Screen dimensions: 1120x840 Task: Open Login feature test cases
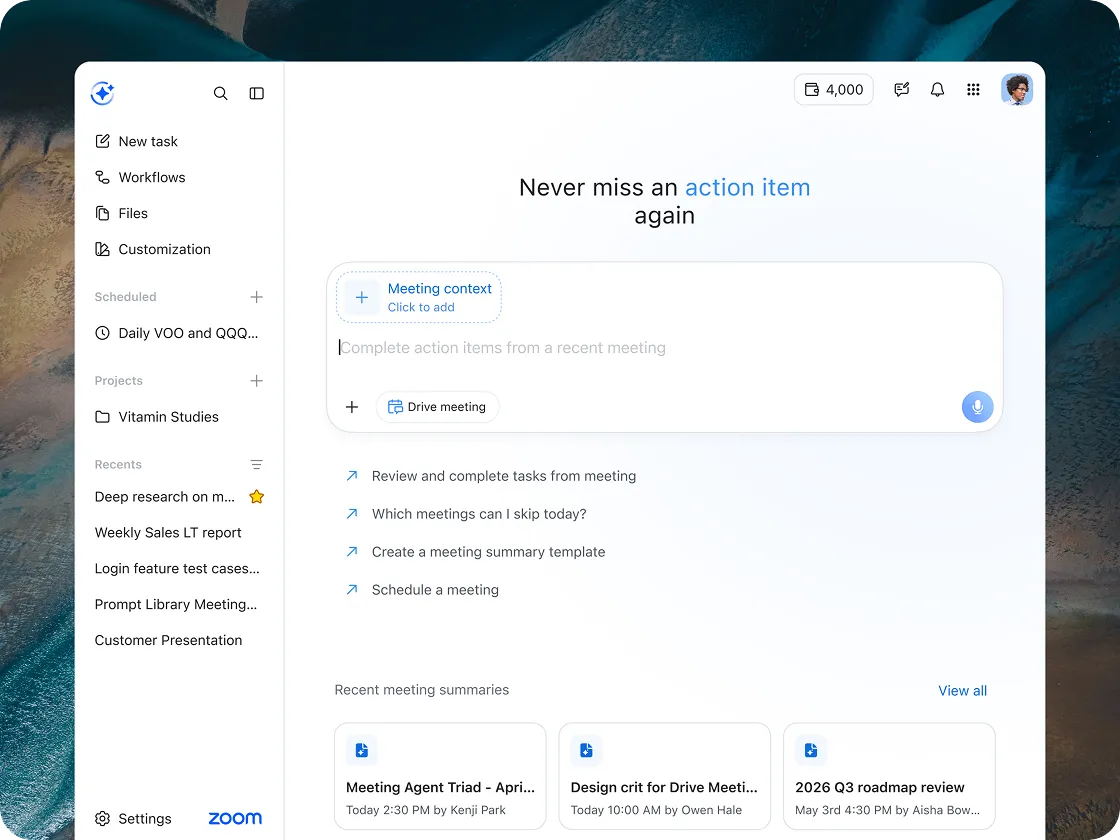(177, 569)
